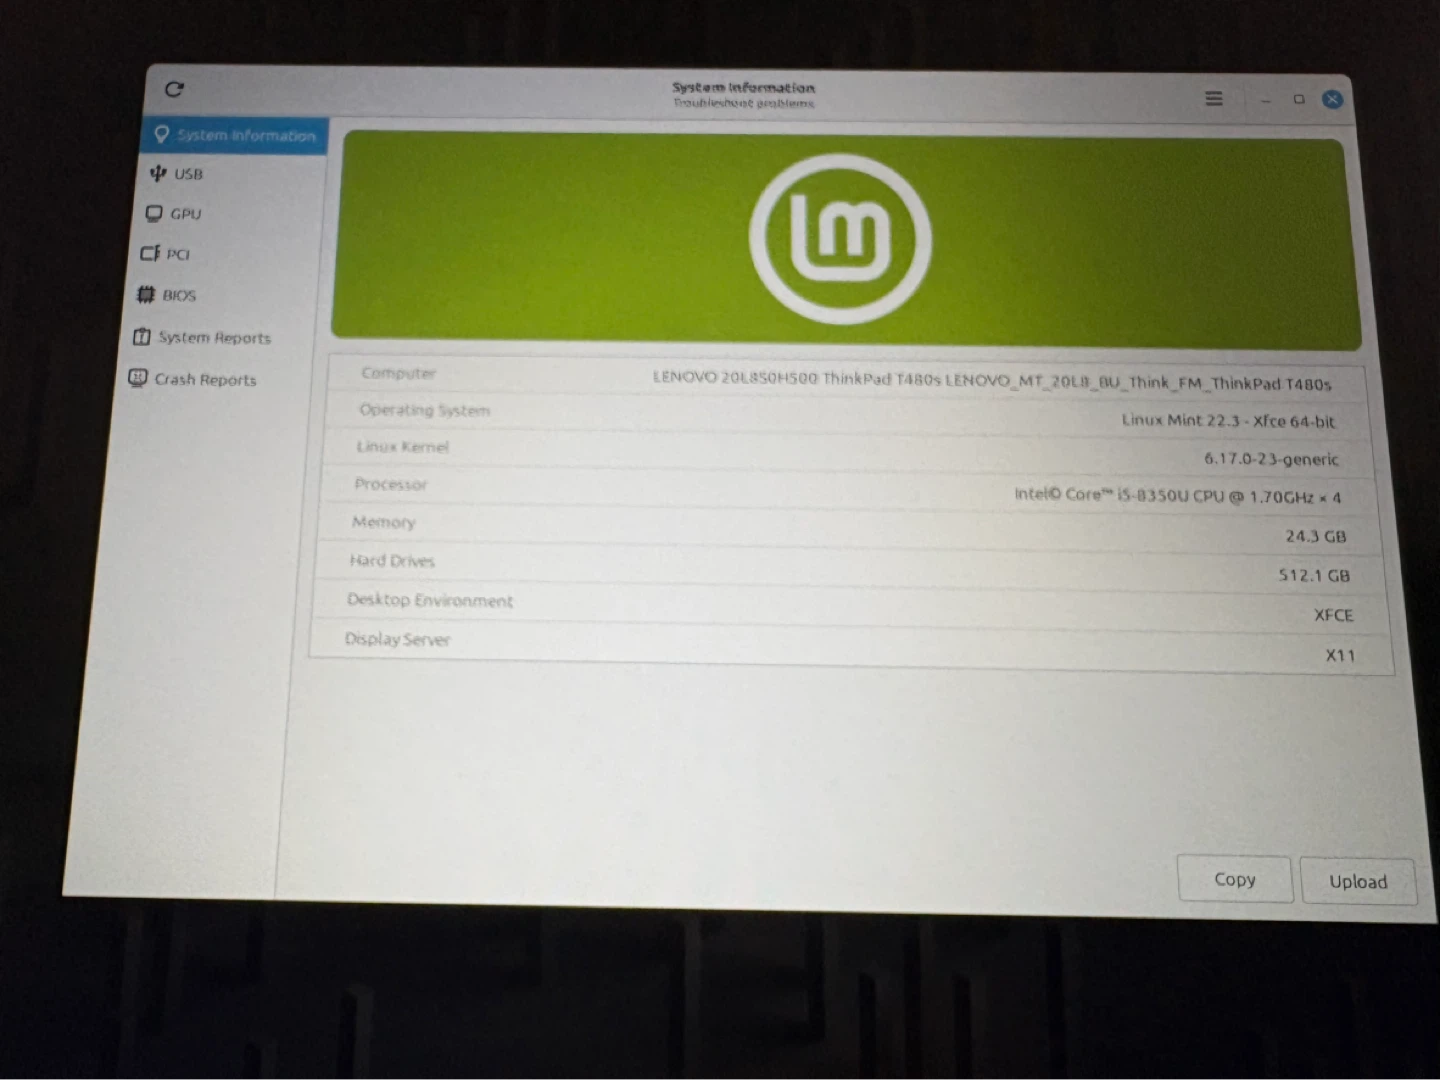The width and height of the screenshot is (1440, 1080).
Task: Click the refresh icon in the header bar
Action: [x=174, y=89]
